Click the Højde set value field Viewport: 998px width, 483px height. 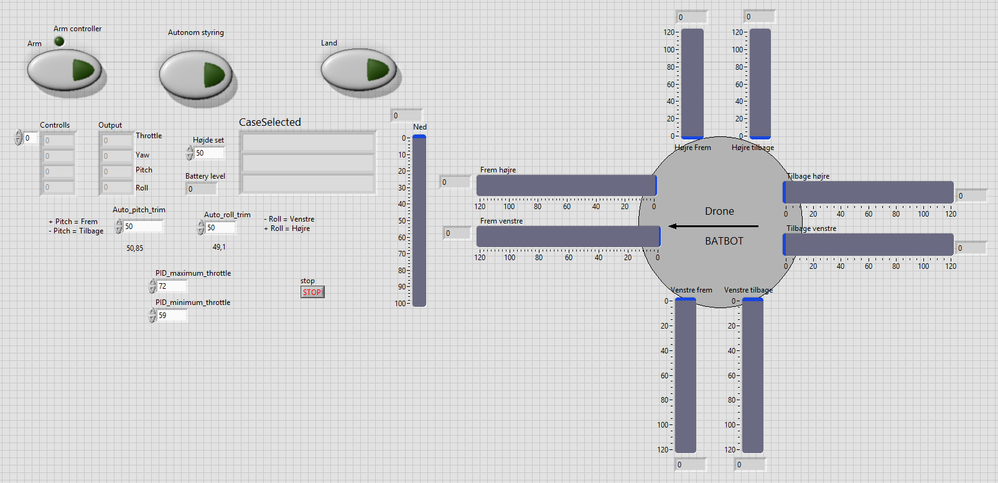point(209,154)
